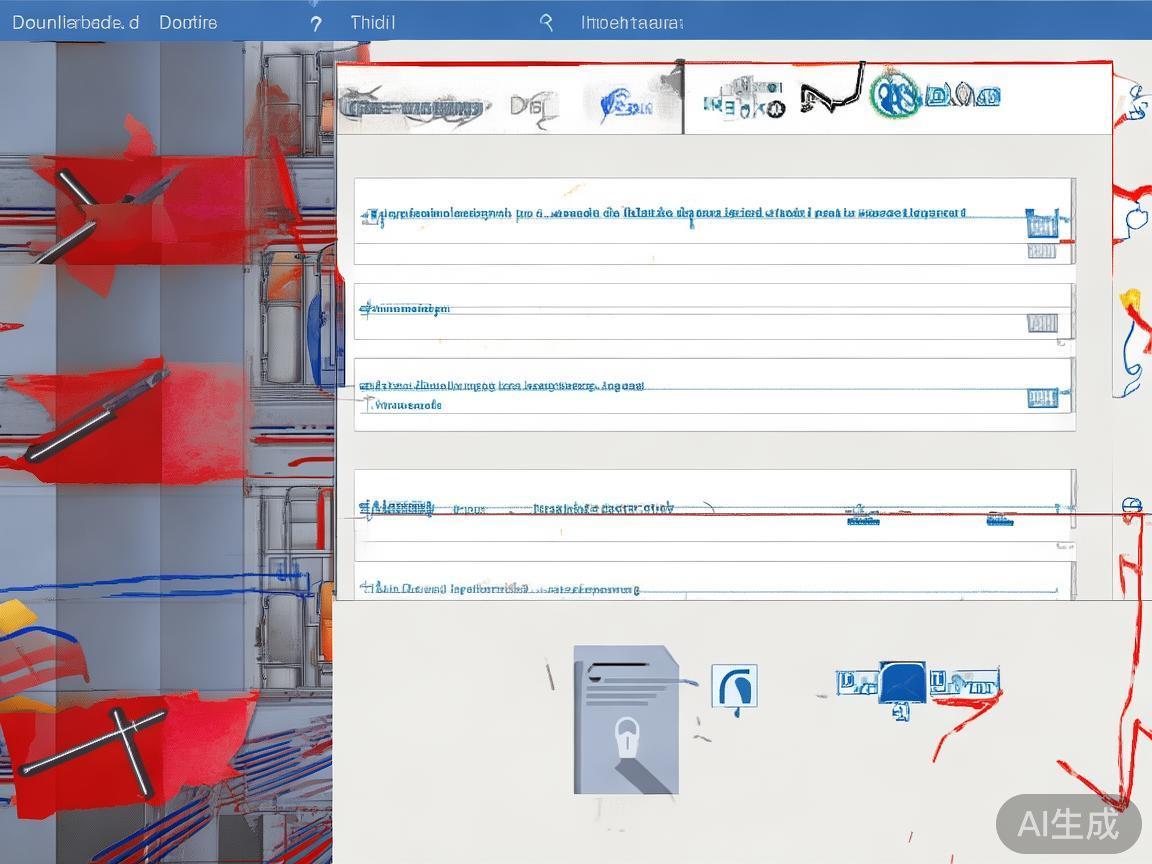Image resolution: width=1152 pixels, height=864 pixels.
Task: Click the locked document icon
Action: click(x=625, y=719)
